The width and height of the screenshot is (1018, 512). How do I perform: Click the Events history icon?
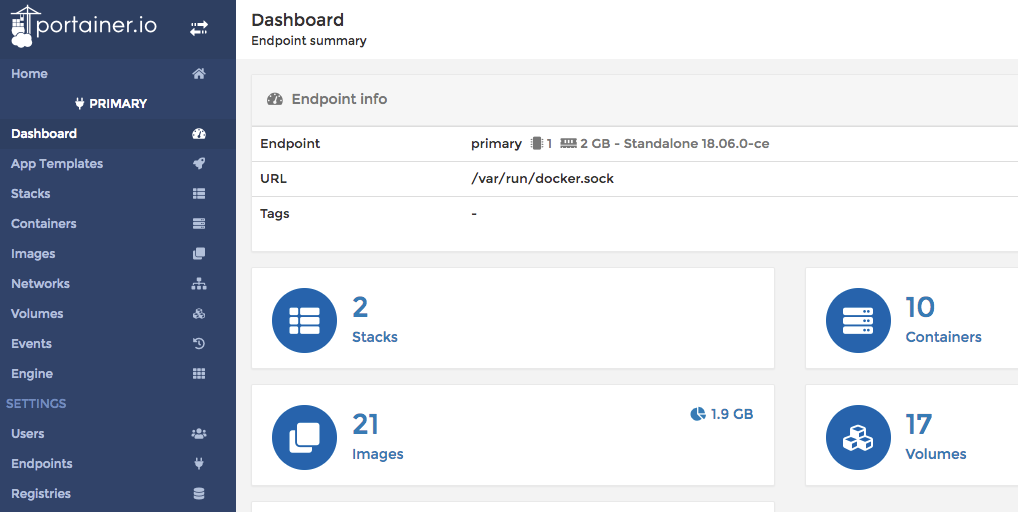(199, 344)
